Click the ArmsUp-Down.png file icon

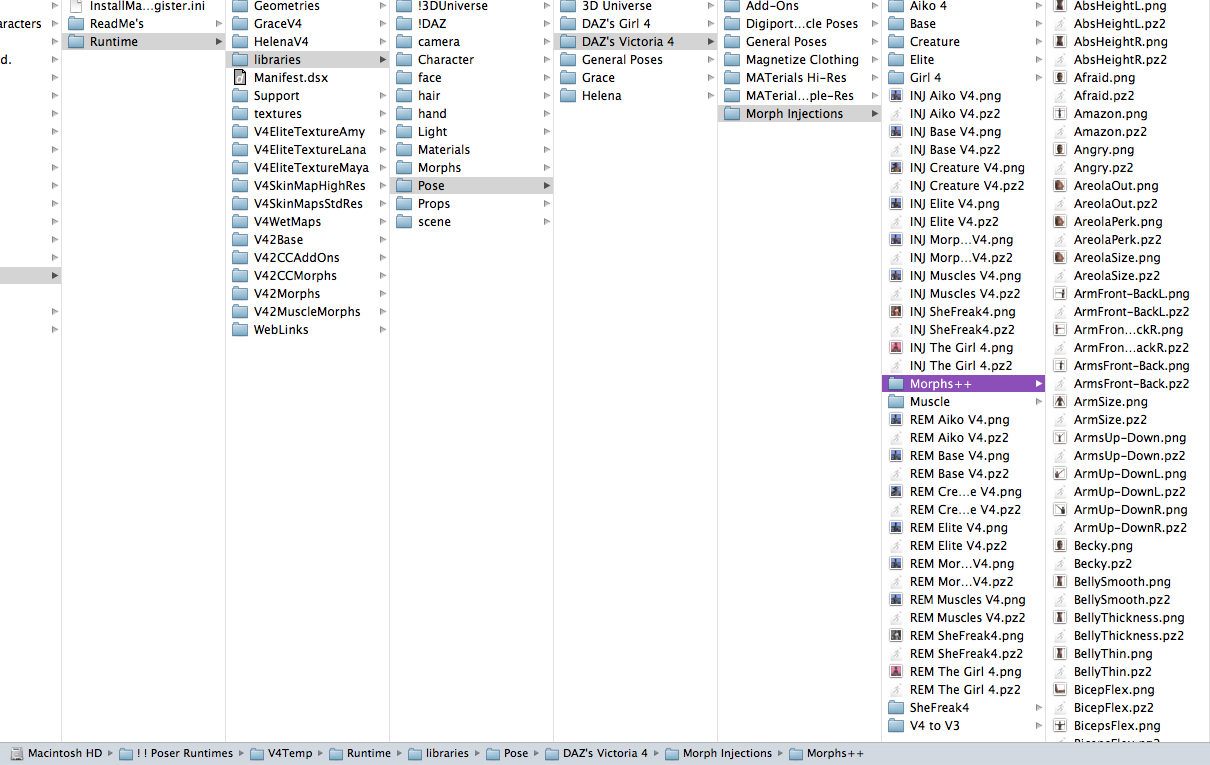coord(1060,438)
